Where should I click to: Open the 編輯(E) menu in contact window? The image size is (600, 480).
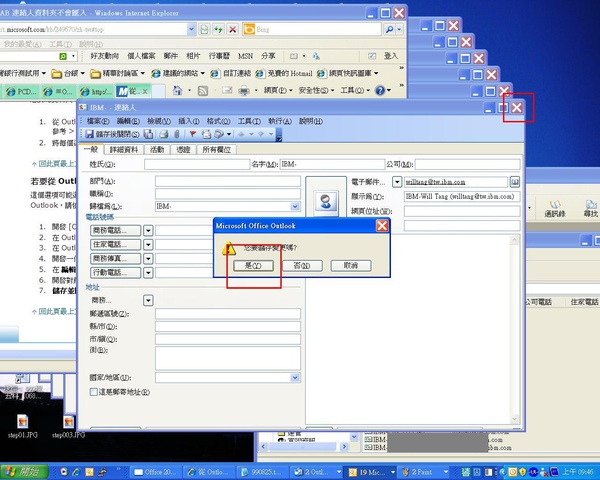(128, 121)
